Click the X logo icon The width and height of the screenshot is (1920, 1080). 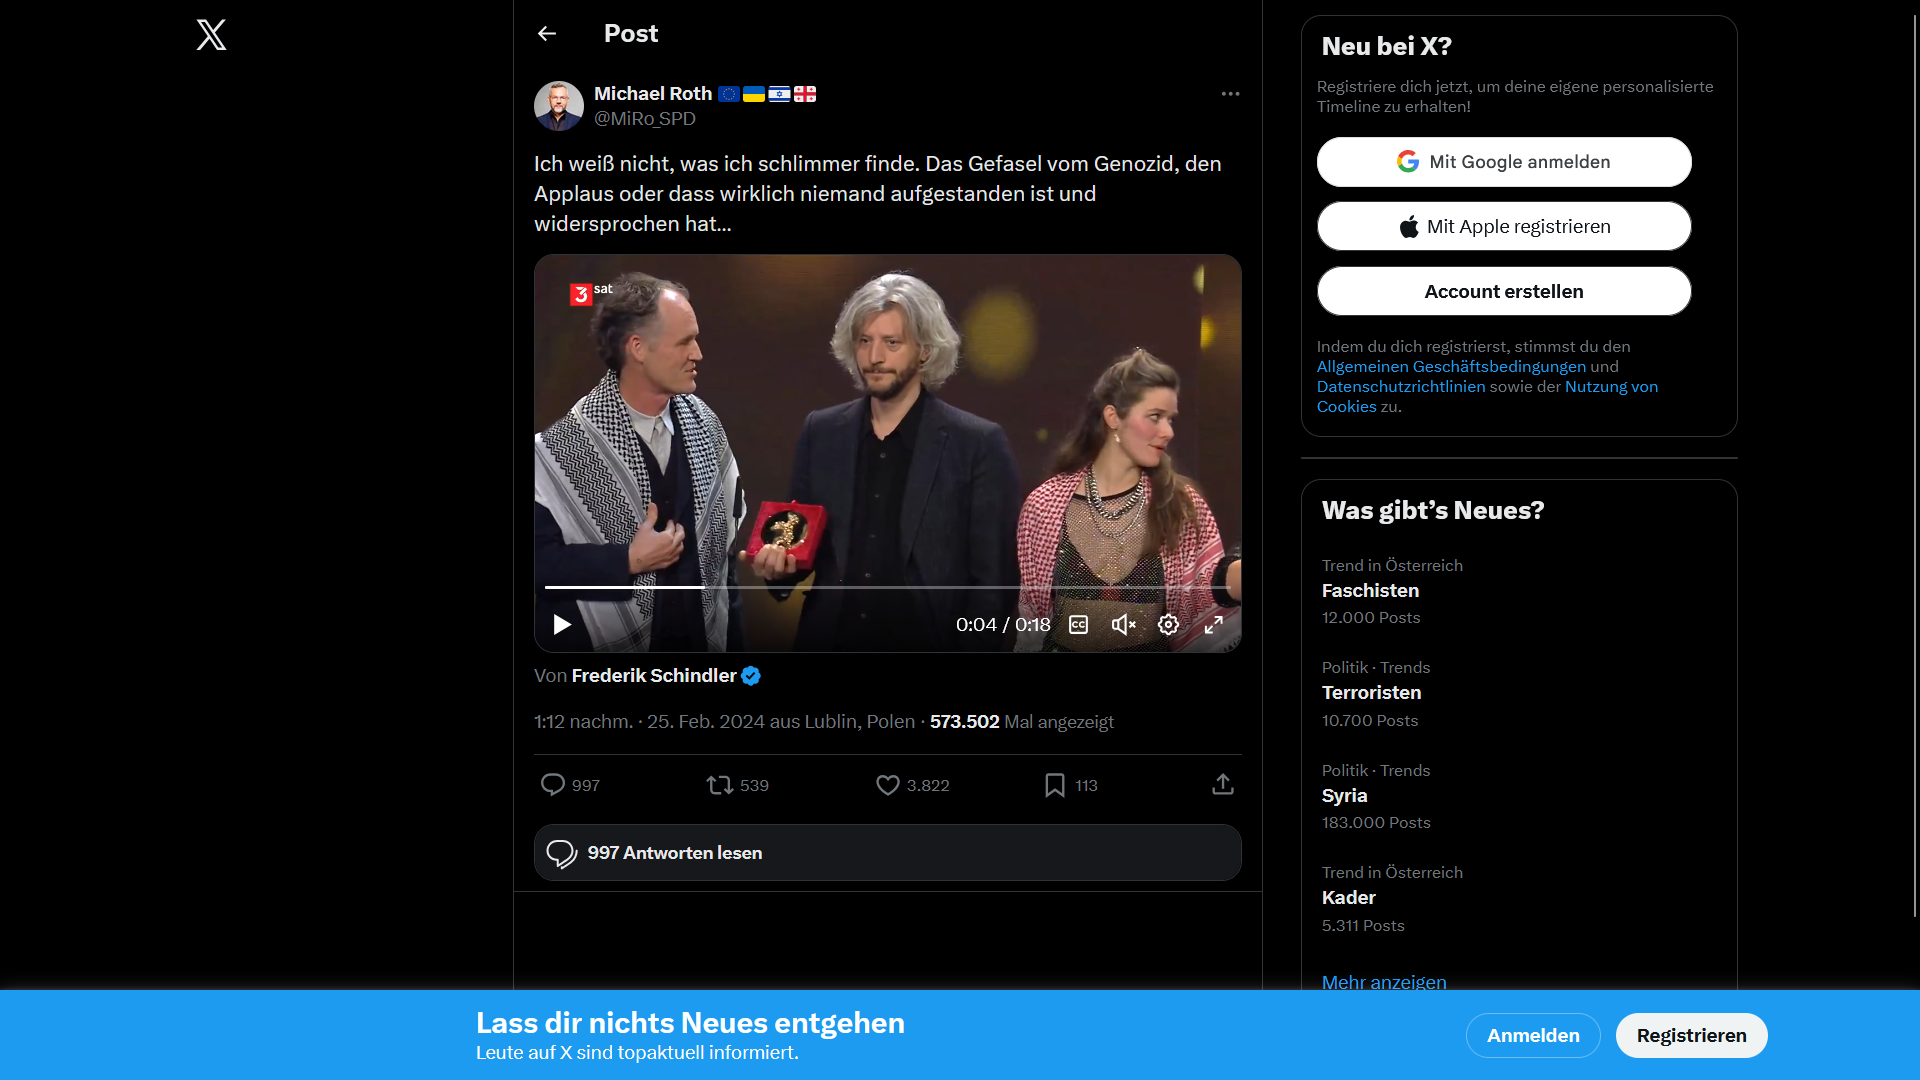click(x=211, y=35)
